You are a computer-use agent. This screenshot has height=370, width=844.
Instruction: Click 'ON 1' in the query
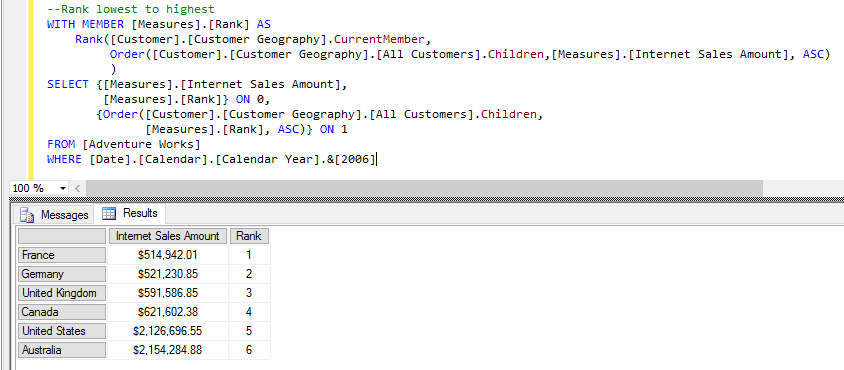(x=334, y=130)
